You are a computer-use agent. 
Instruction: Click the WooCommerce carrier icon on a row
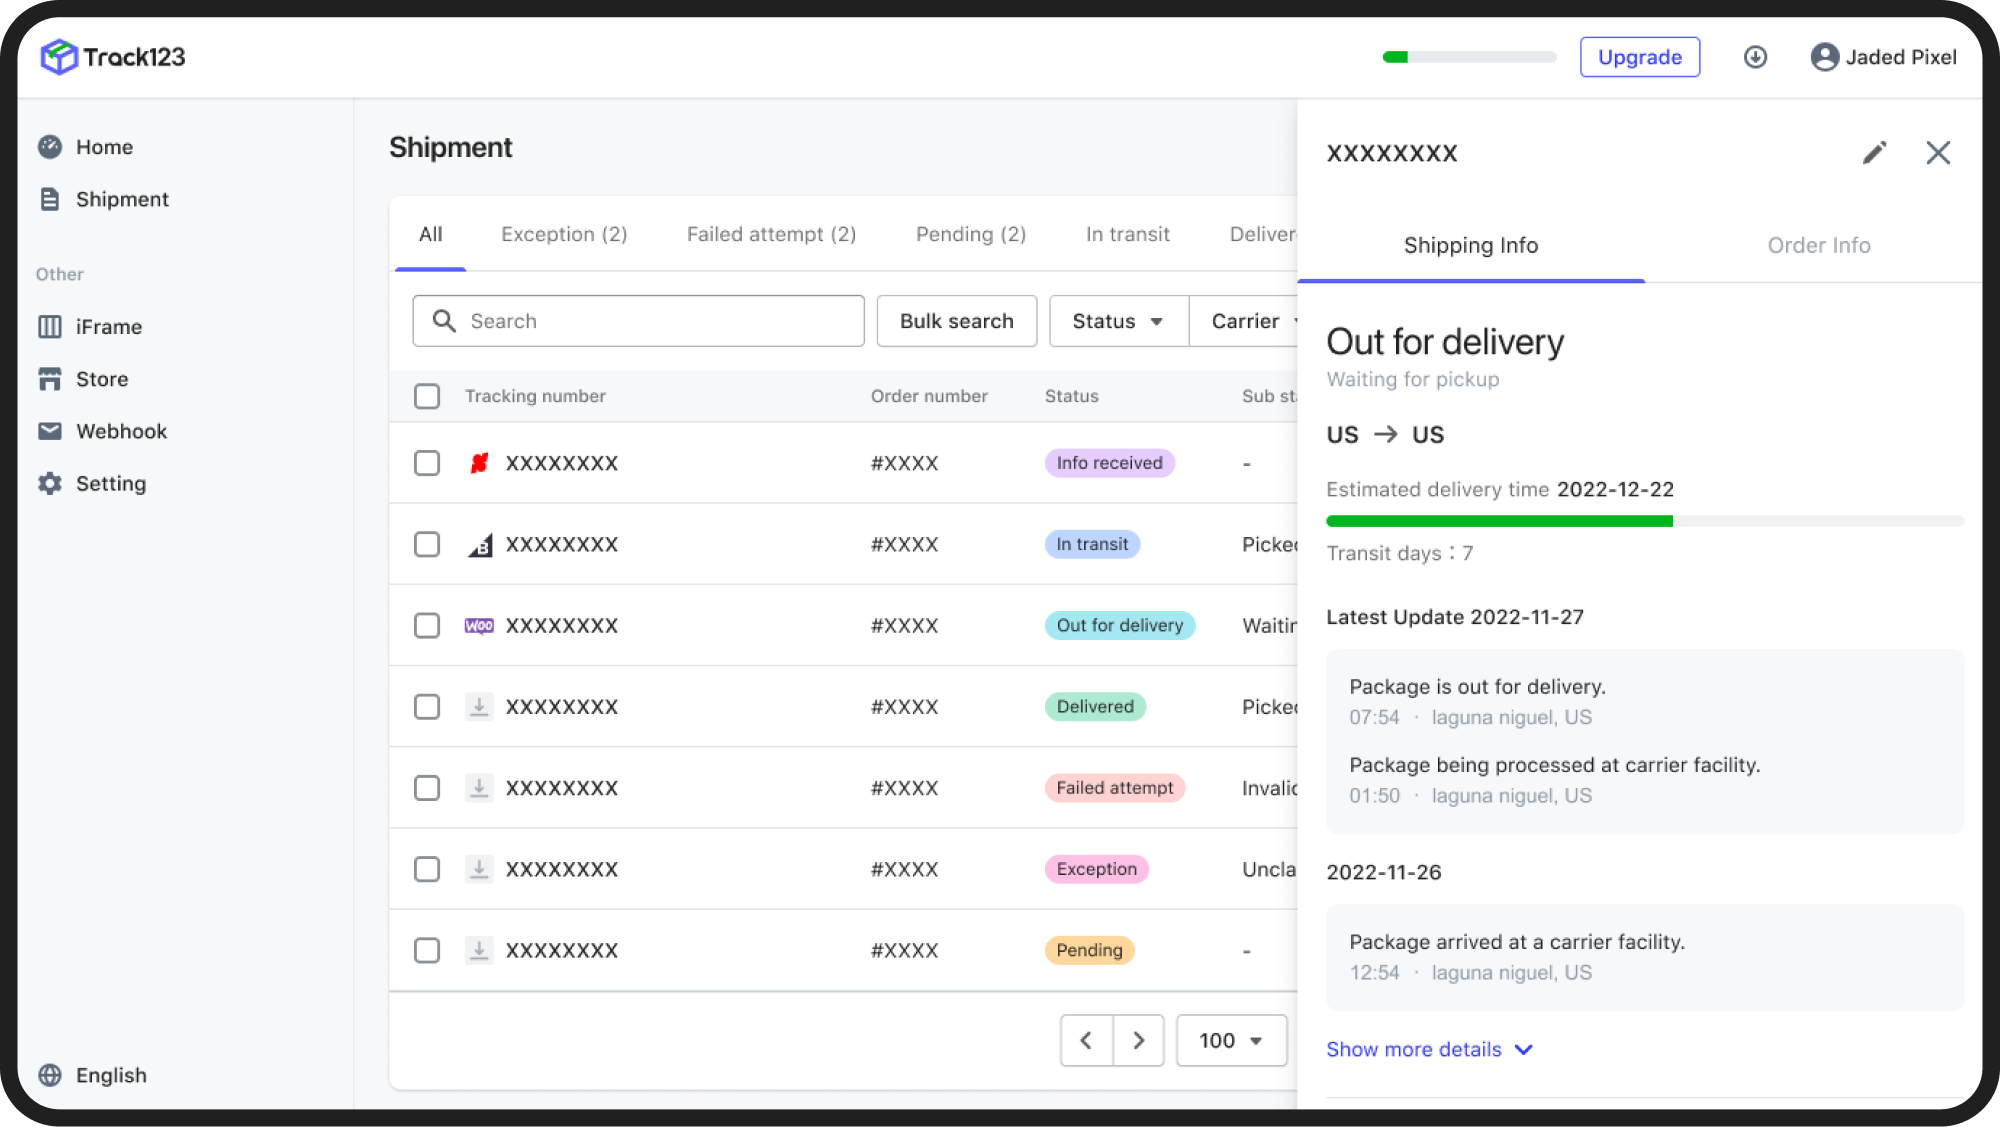click(x=479, y=625)
